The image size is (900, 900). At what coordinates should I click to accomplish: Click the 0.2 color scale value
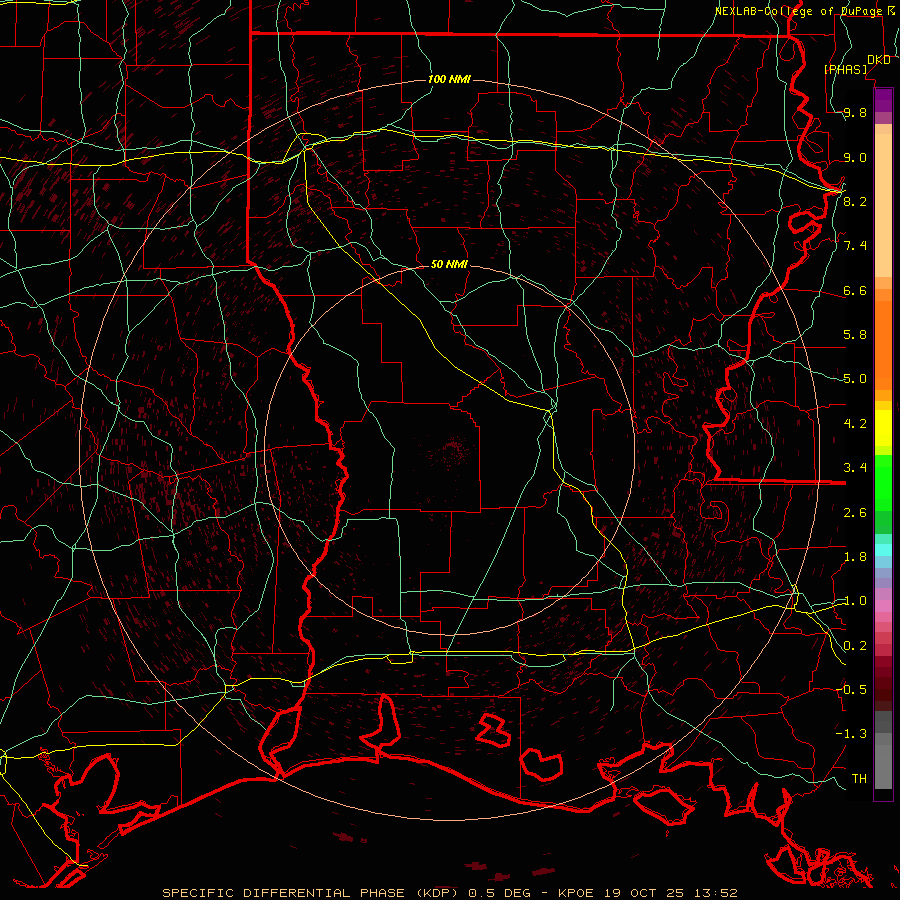[x=855, y=646]
